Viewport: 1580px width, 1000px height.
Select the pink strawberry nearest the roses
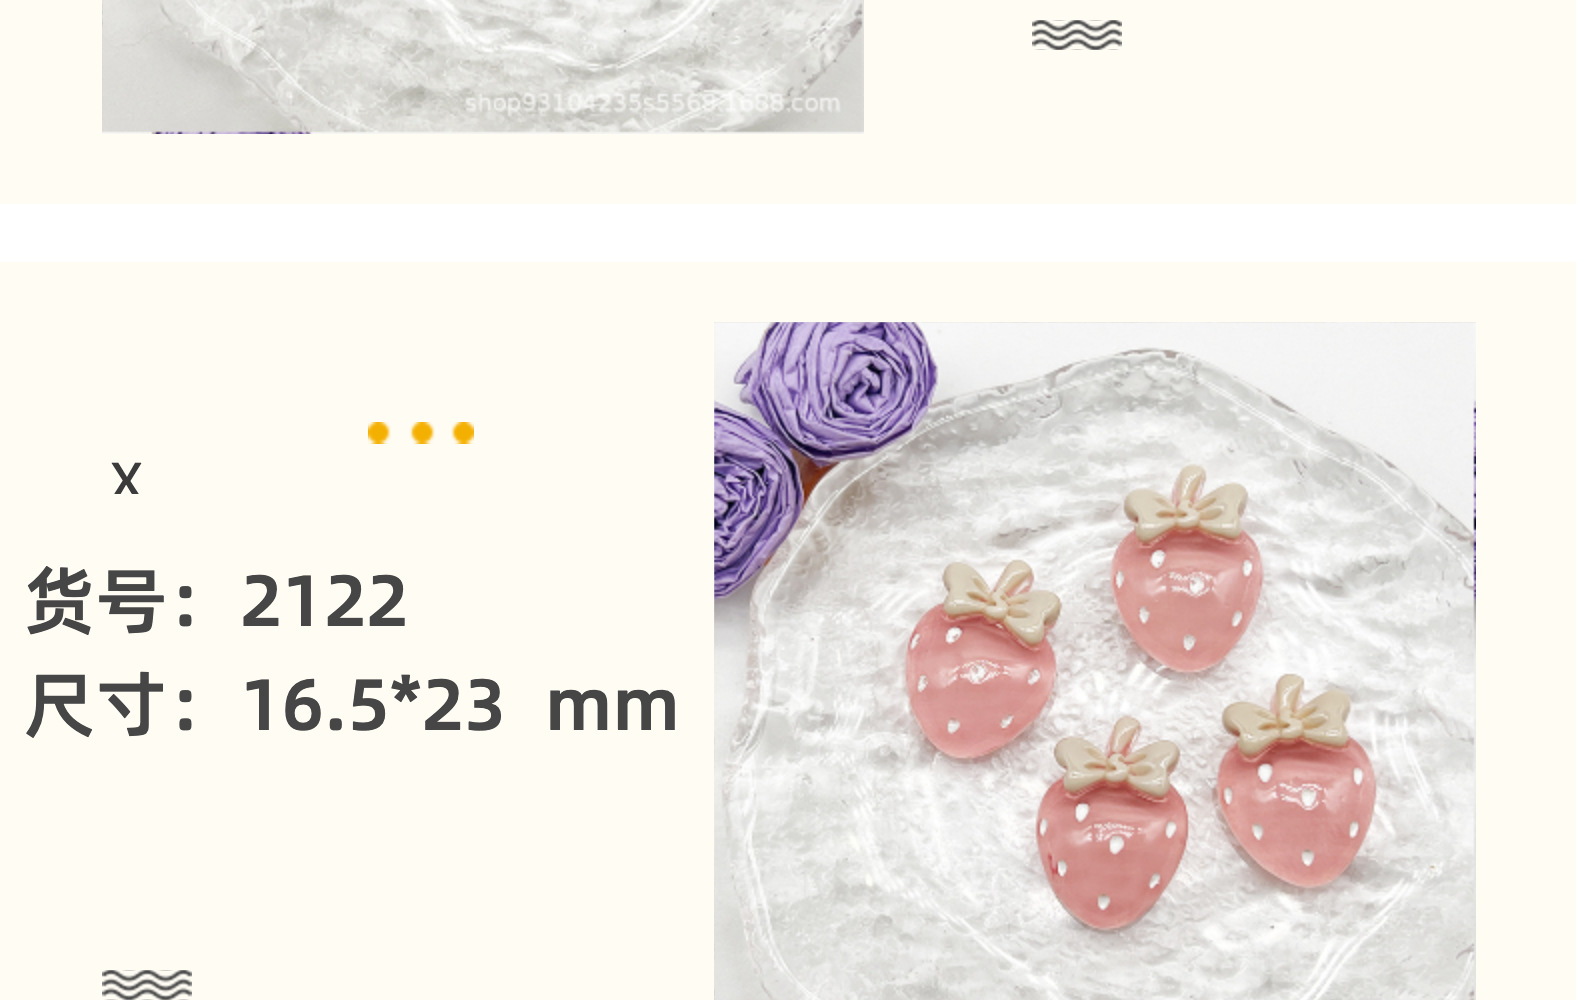[982, 660]
